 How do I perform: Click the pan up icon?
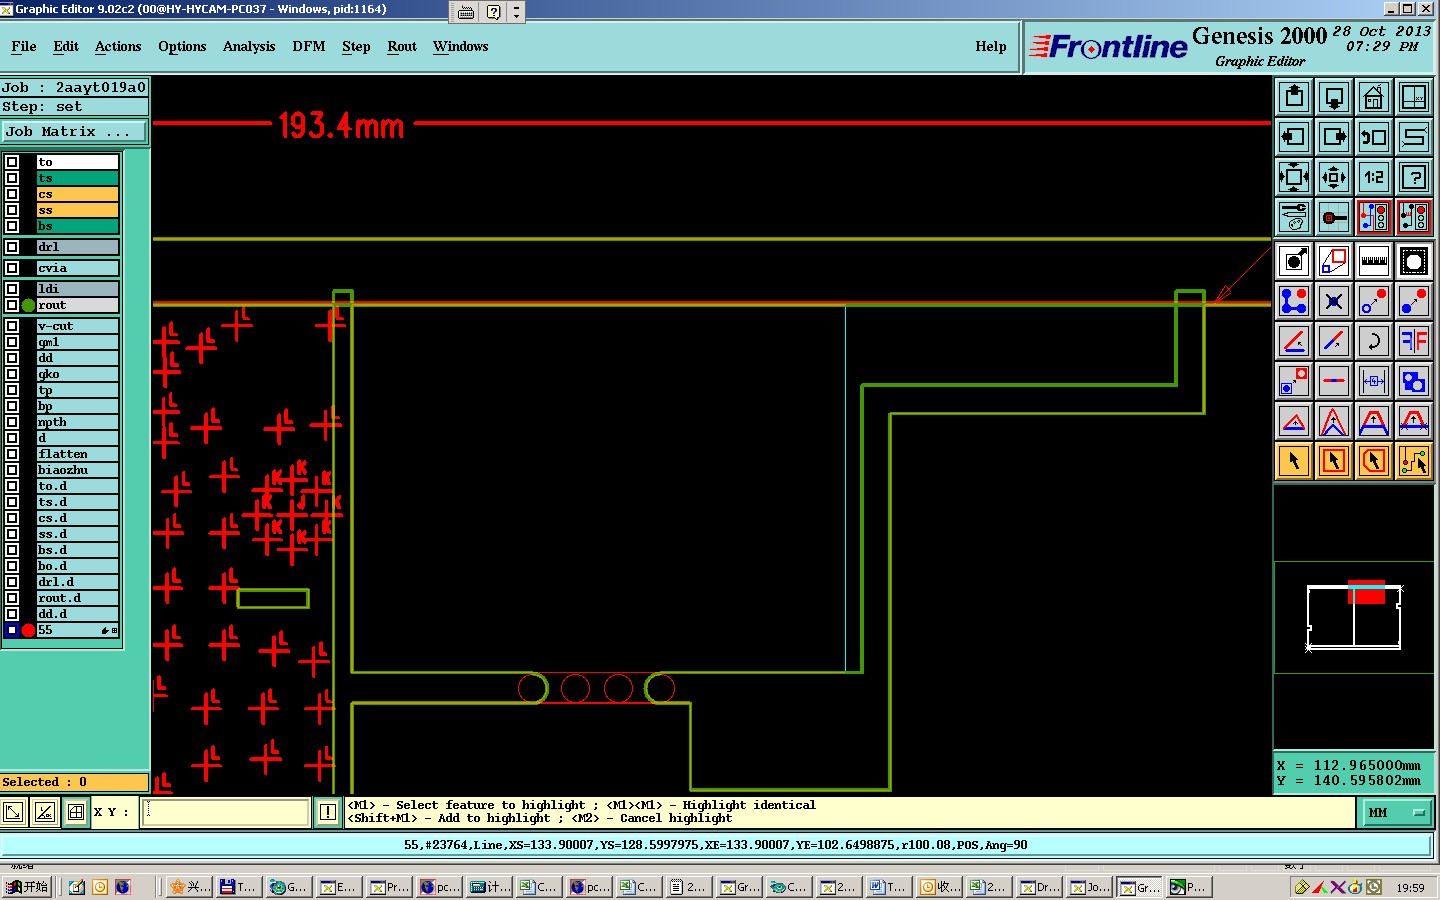tap(1294, 97)
